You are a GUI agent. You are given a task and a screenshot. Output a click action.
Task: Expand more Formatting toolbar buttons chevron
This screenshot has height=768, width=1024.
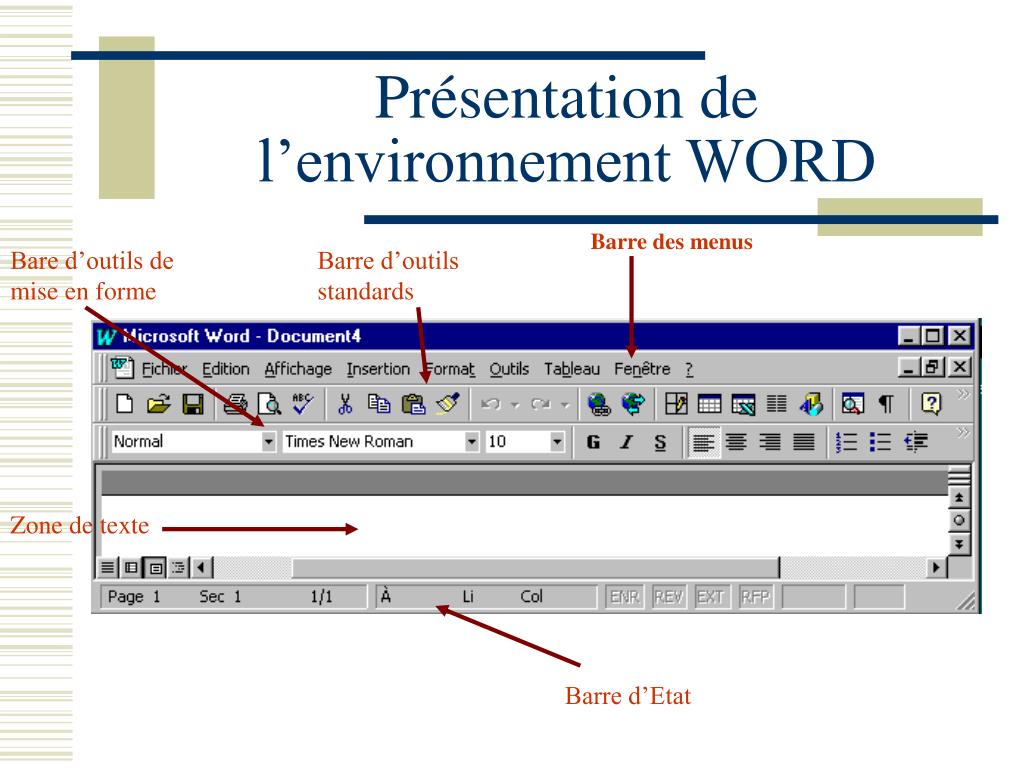tap(963, 432)
